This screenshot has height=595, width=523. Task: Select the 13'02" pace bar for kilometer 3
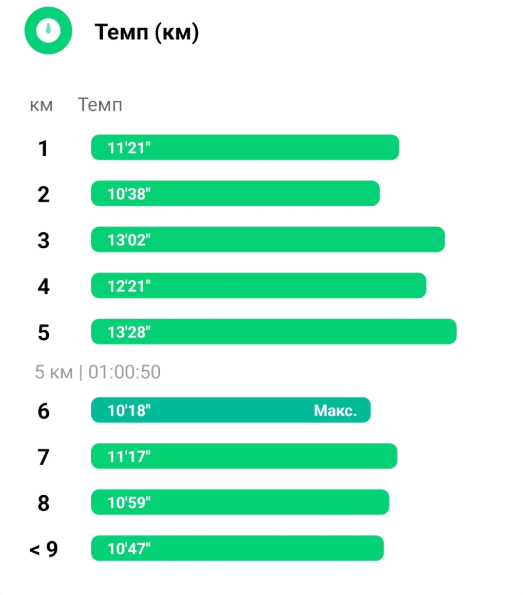[x=268, y=239]
